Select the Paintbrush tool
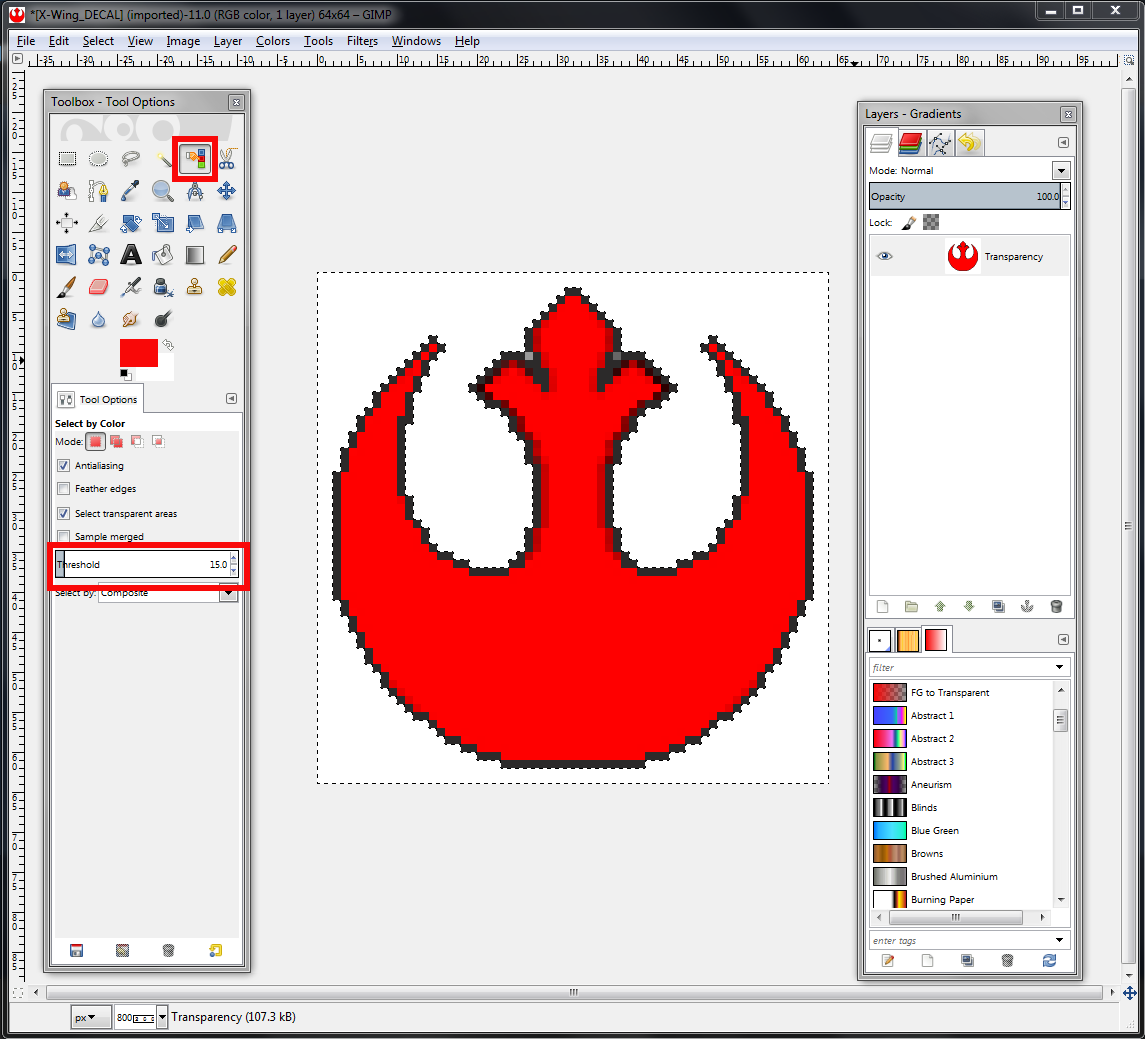 pyautogui.click(x=66, y=287)
